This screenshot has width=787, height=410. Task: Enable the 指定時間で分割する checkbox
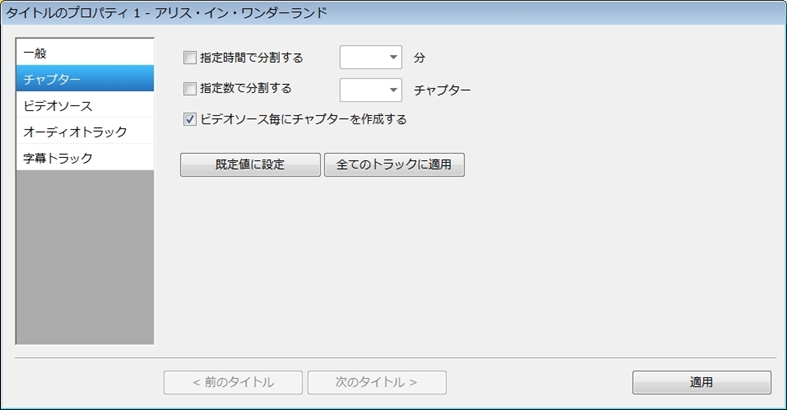[x=189, y=58]
